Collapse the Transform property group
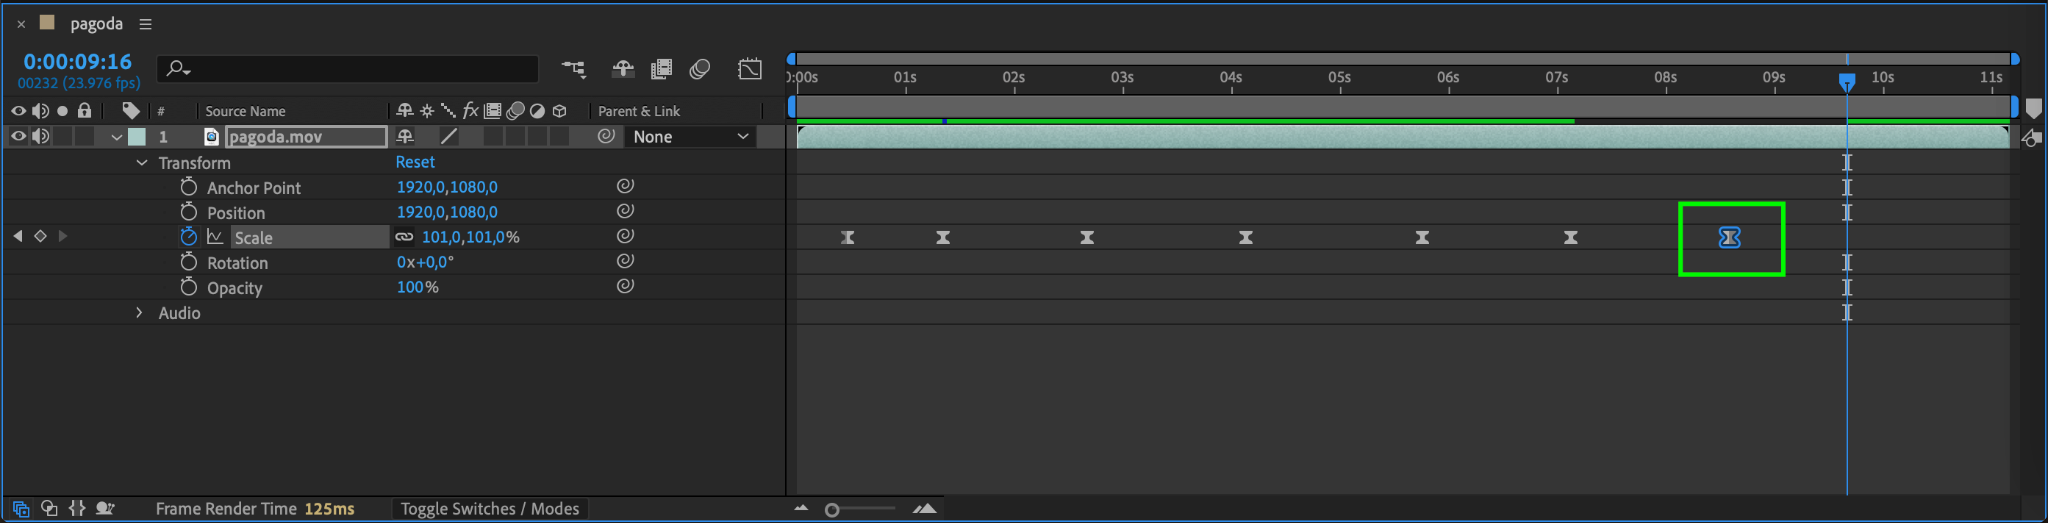The width and height of the screenshot is (2048, 523). [142, 163]
